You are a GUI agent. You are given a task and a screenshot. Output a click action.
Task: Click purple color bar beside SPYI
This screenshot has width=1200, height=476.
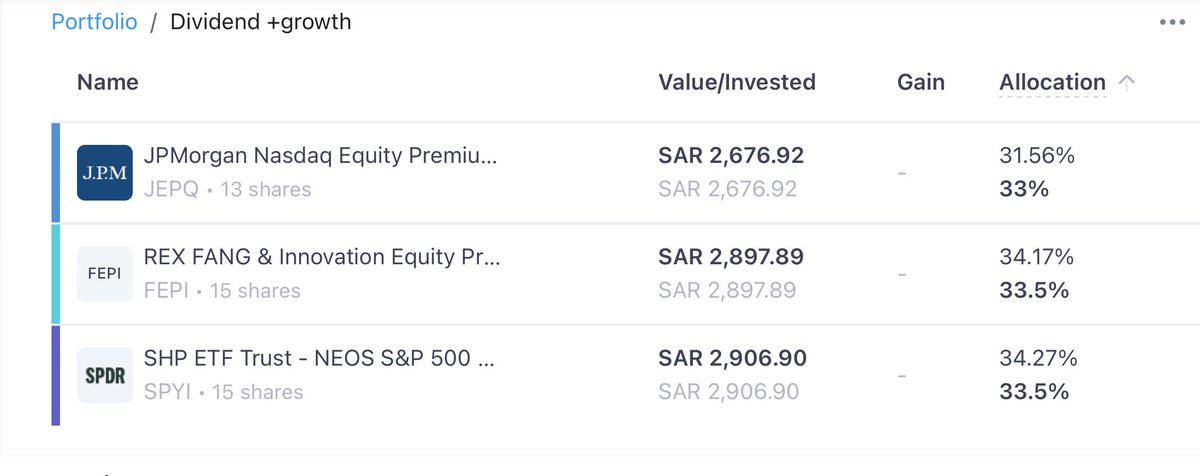point(56,375)
